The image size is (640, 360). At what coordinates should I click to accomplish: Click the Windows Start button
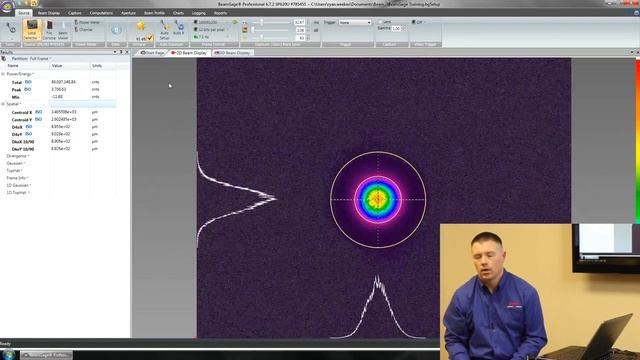point(9,354)
